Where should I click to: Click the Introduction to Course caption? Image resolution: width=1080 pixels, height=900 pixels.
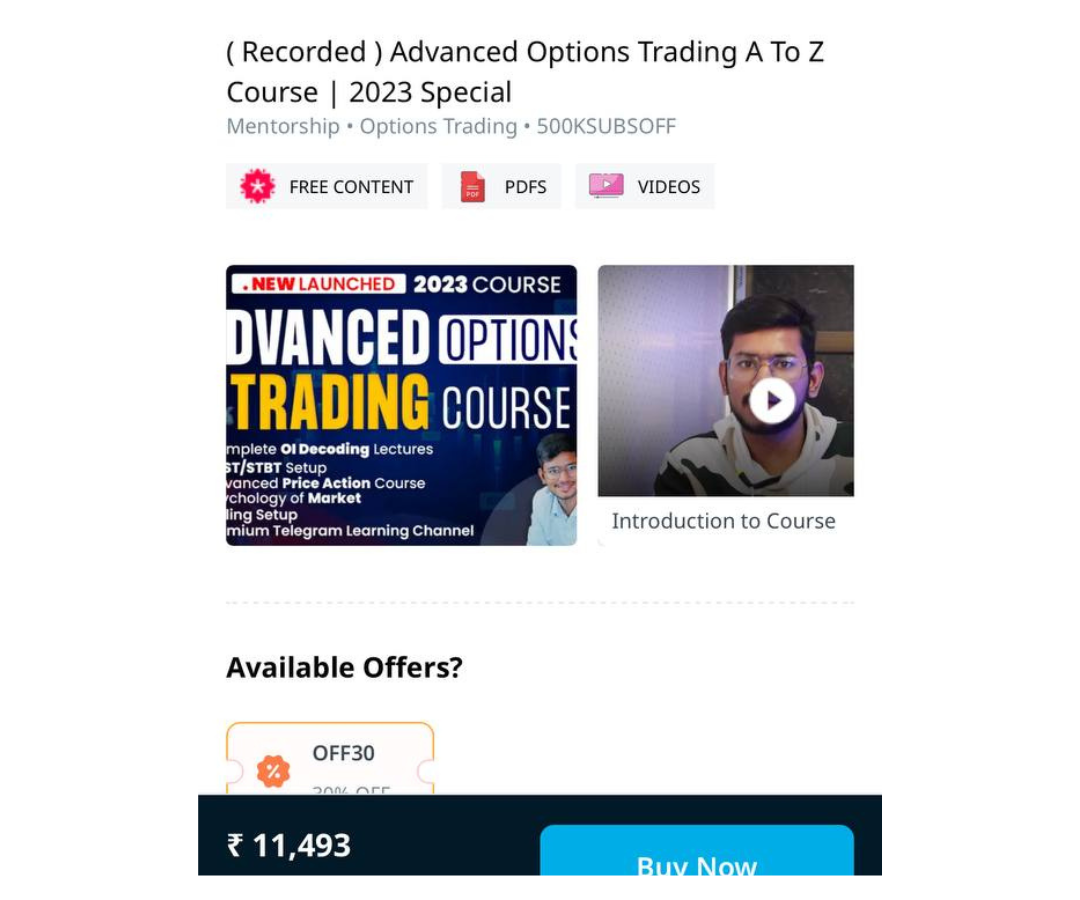tap(723, 521)
